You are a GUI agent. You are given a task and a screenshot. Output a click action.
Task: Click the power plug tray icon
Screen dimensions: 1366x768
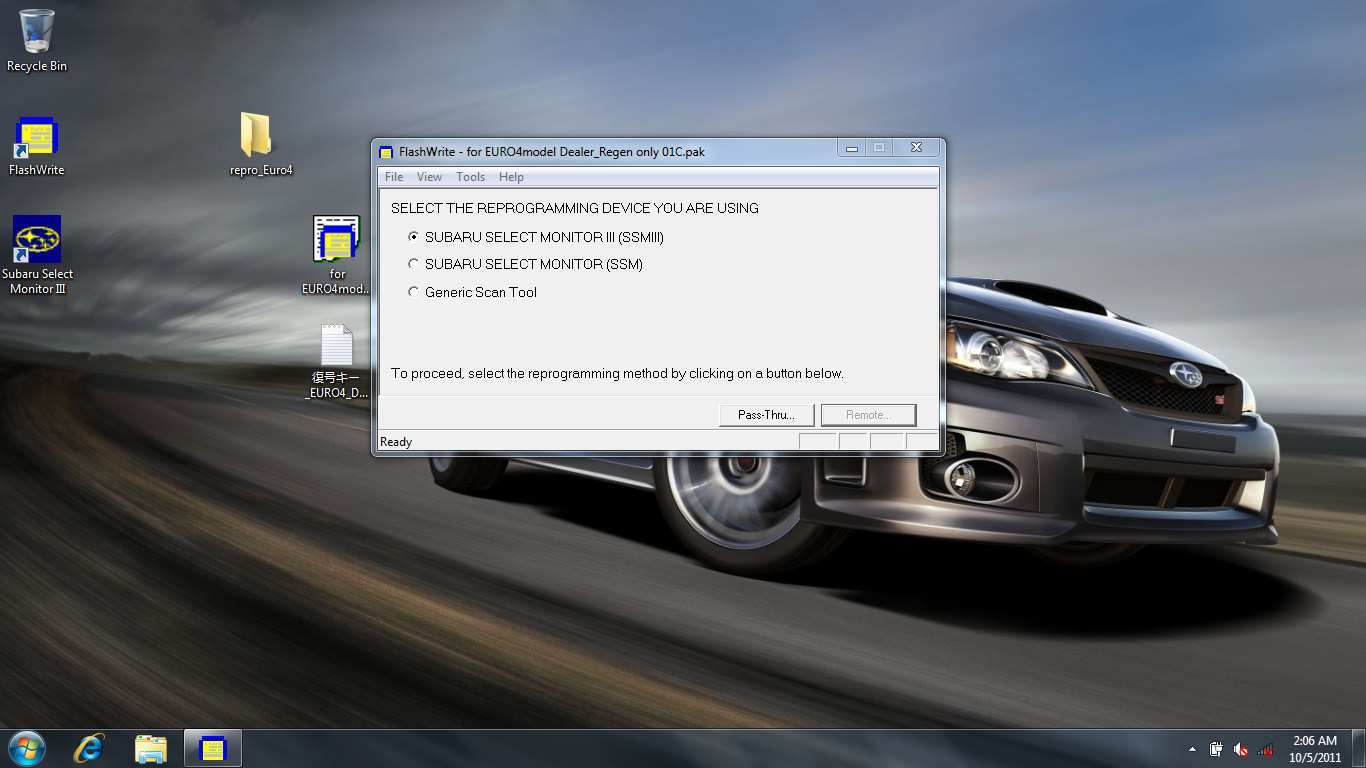(x=1217, y=749)
